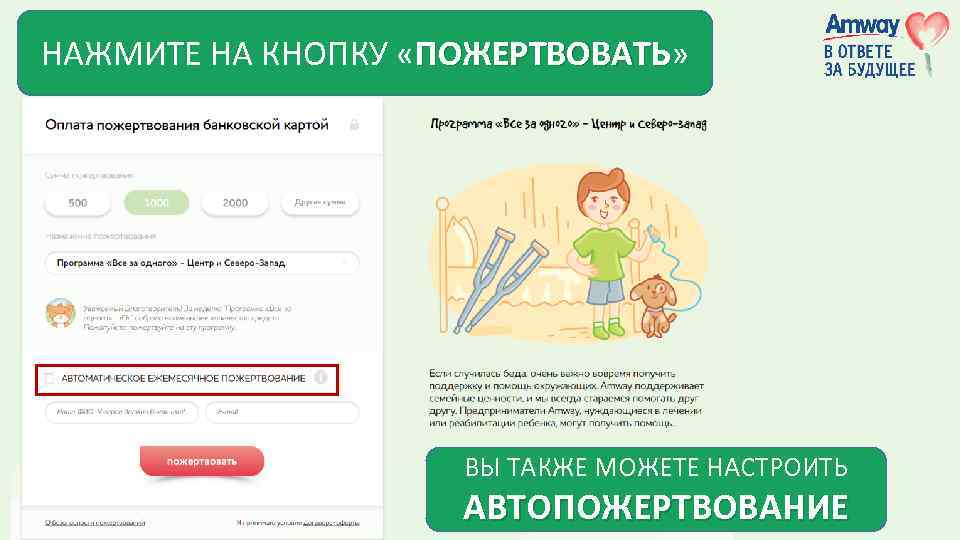Click the dropdown arrow of the program selector
Screen dimensions: 960x540
click(345, 263)
